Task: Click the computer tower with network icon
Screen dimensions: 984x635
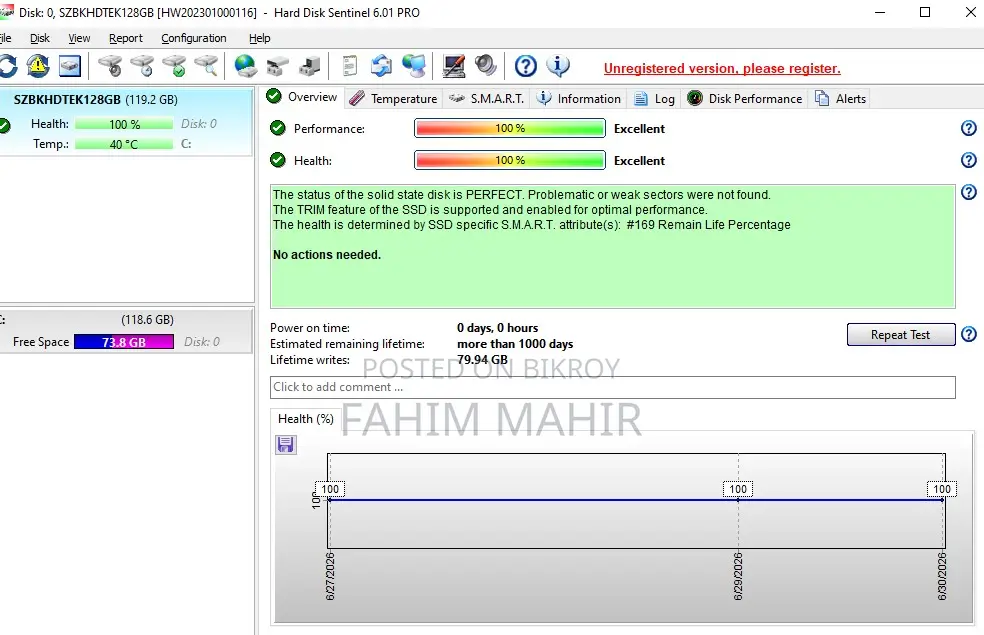Action: tap(309, 66)
